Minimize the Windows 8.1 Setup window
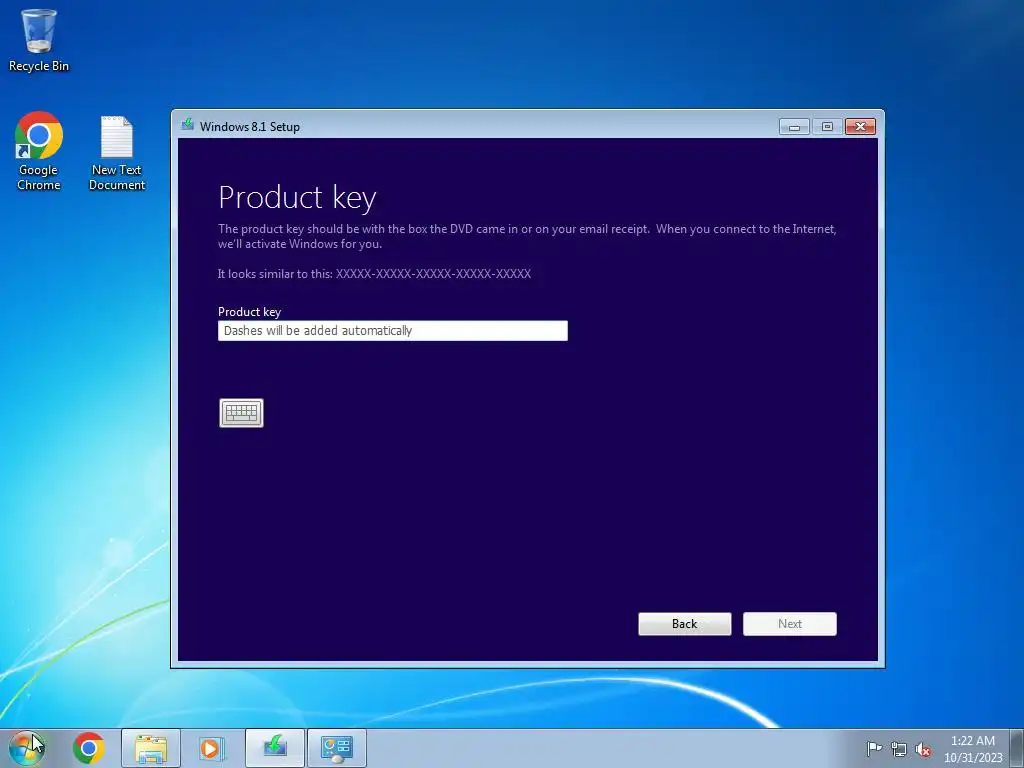 click(x=794, y=127)
